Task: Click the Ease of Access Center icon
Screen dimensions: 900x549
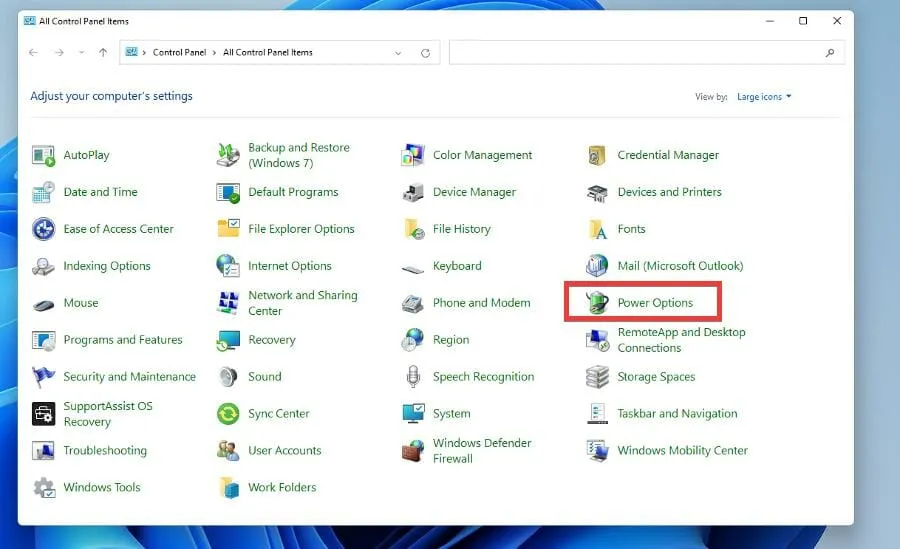Action: [43, 229]
